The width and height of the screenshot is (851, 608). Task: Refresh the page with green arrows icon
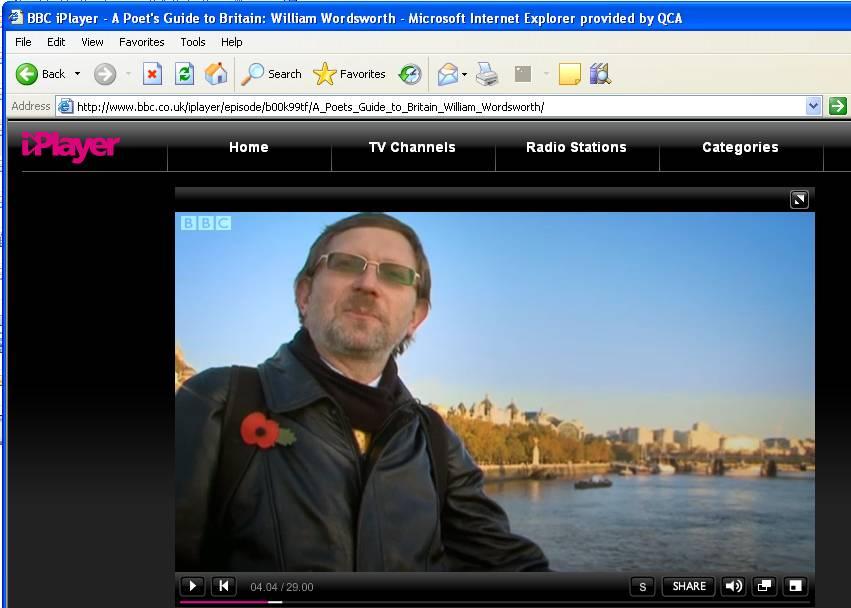pyautogui.click(x=185, y=74)
